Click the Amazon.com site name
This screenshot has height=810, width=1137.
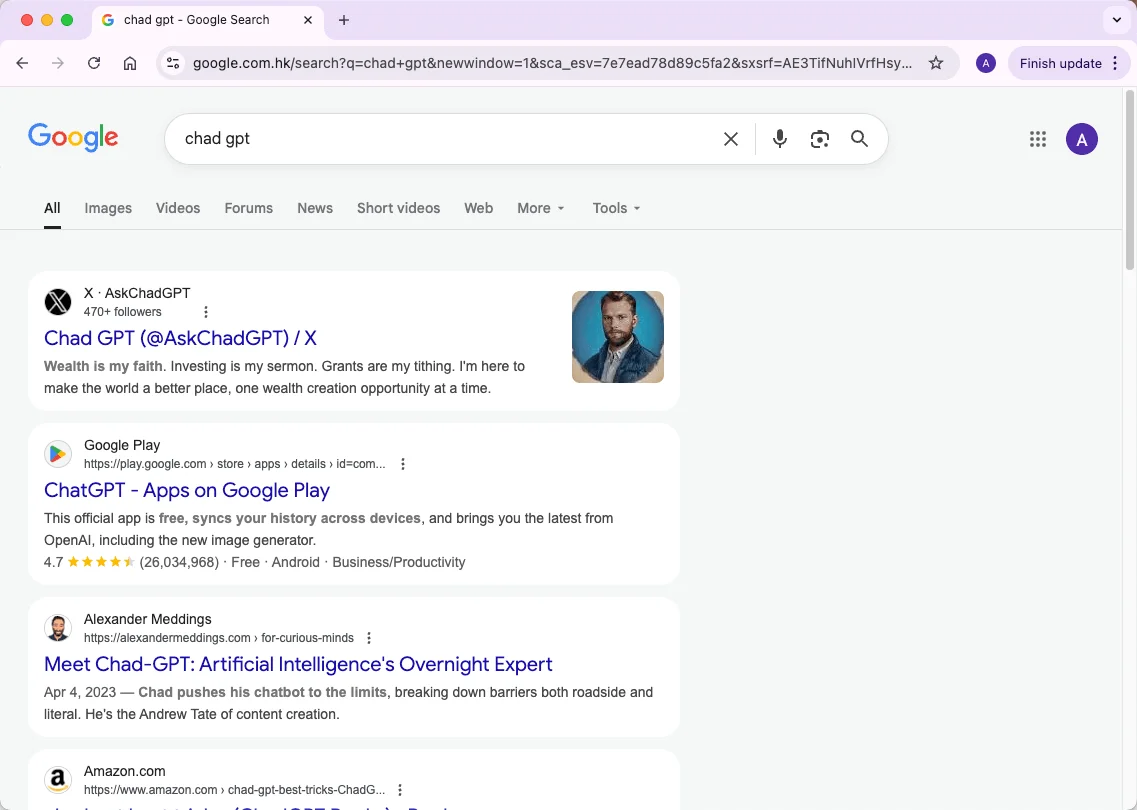tap(125, 772)
